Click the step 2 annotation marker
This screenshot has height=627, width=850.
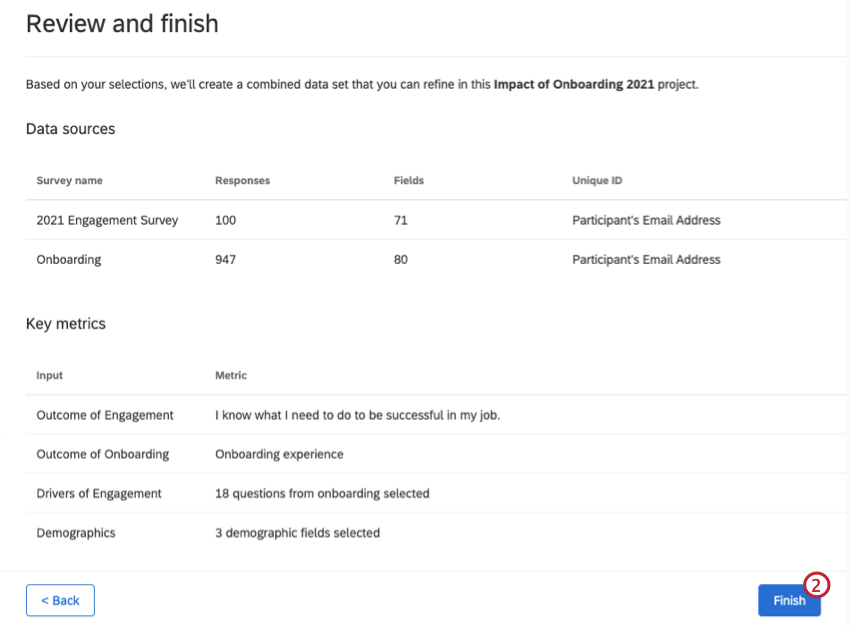point(818,586)
